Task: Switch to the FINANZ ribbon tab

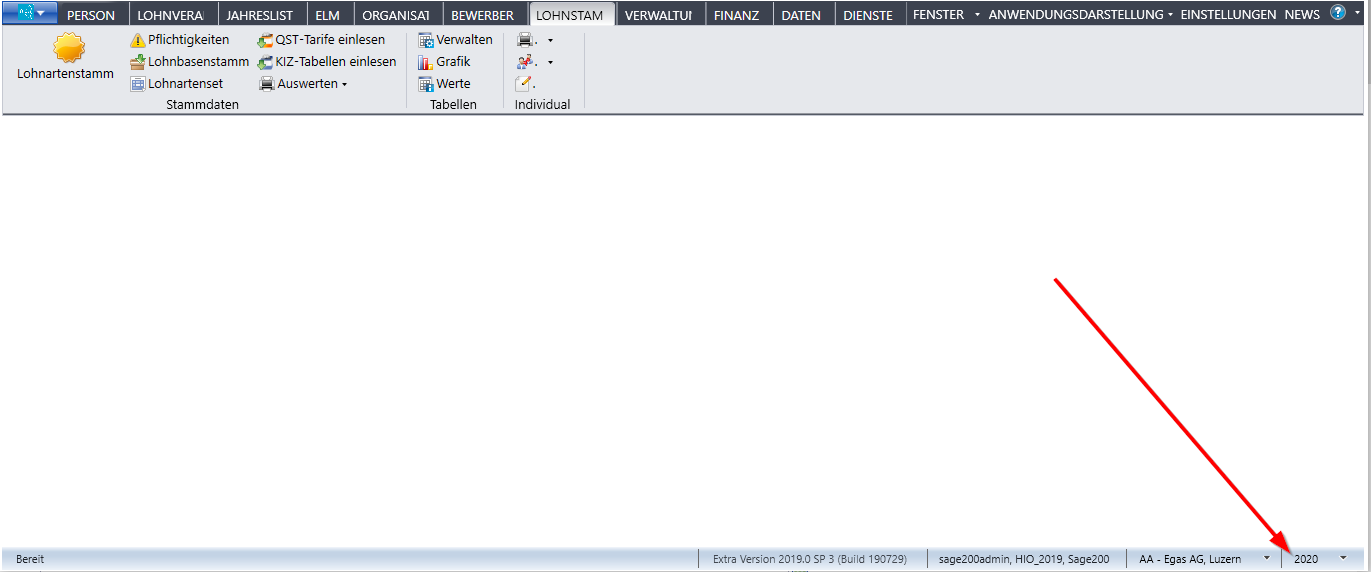Action: (736, 15)
